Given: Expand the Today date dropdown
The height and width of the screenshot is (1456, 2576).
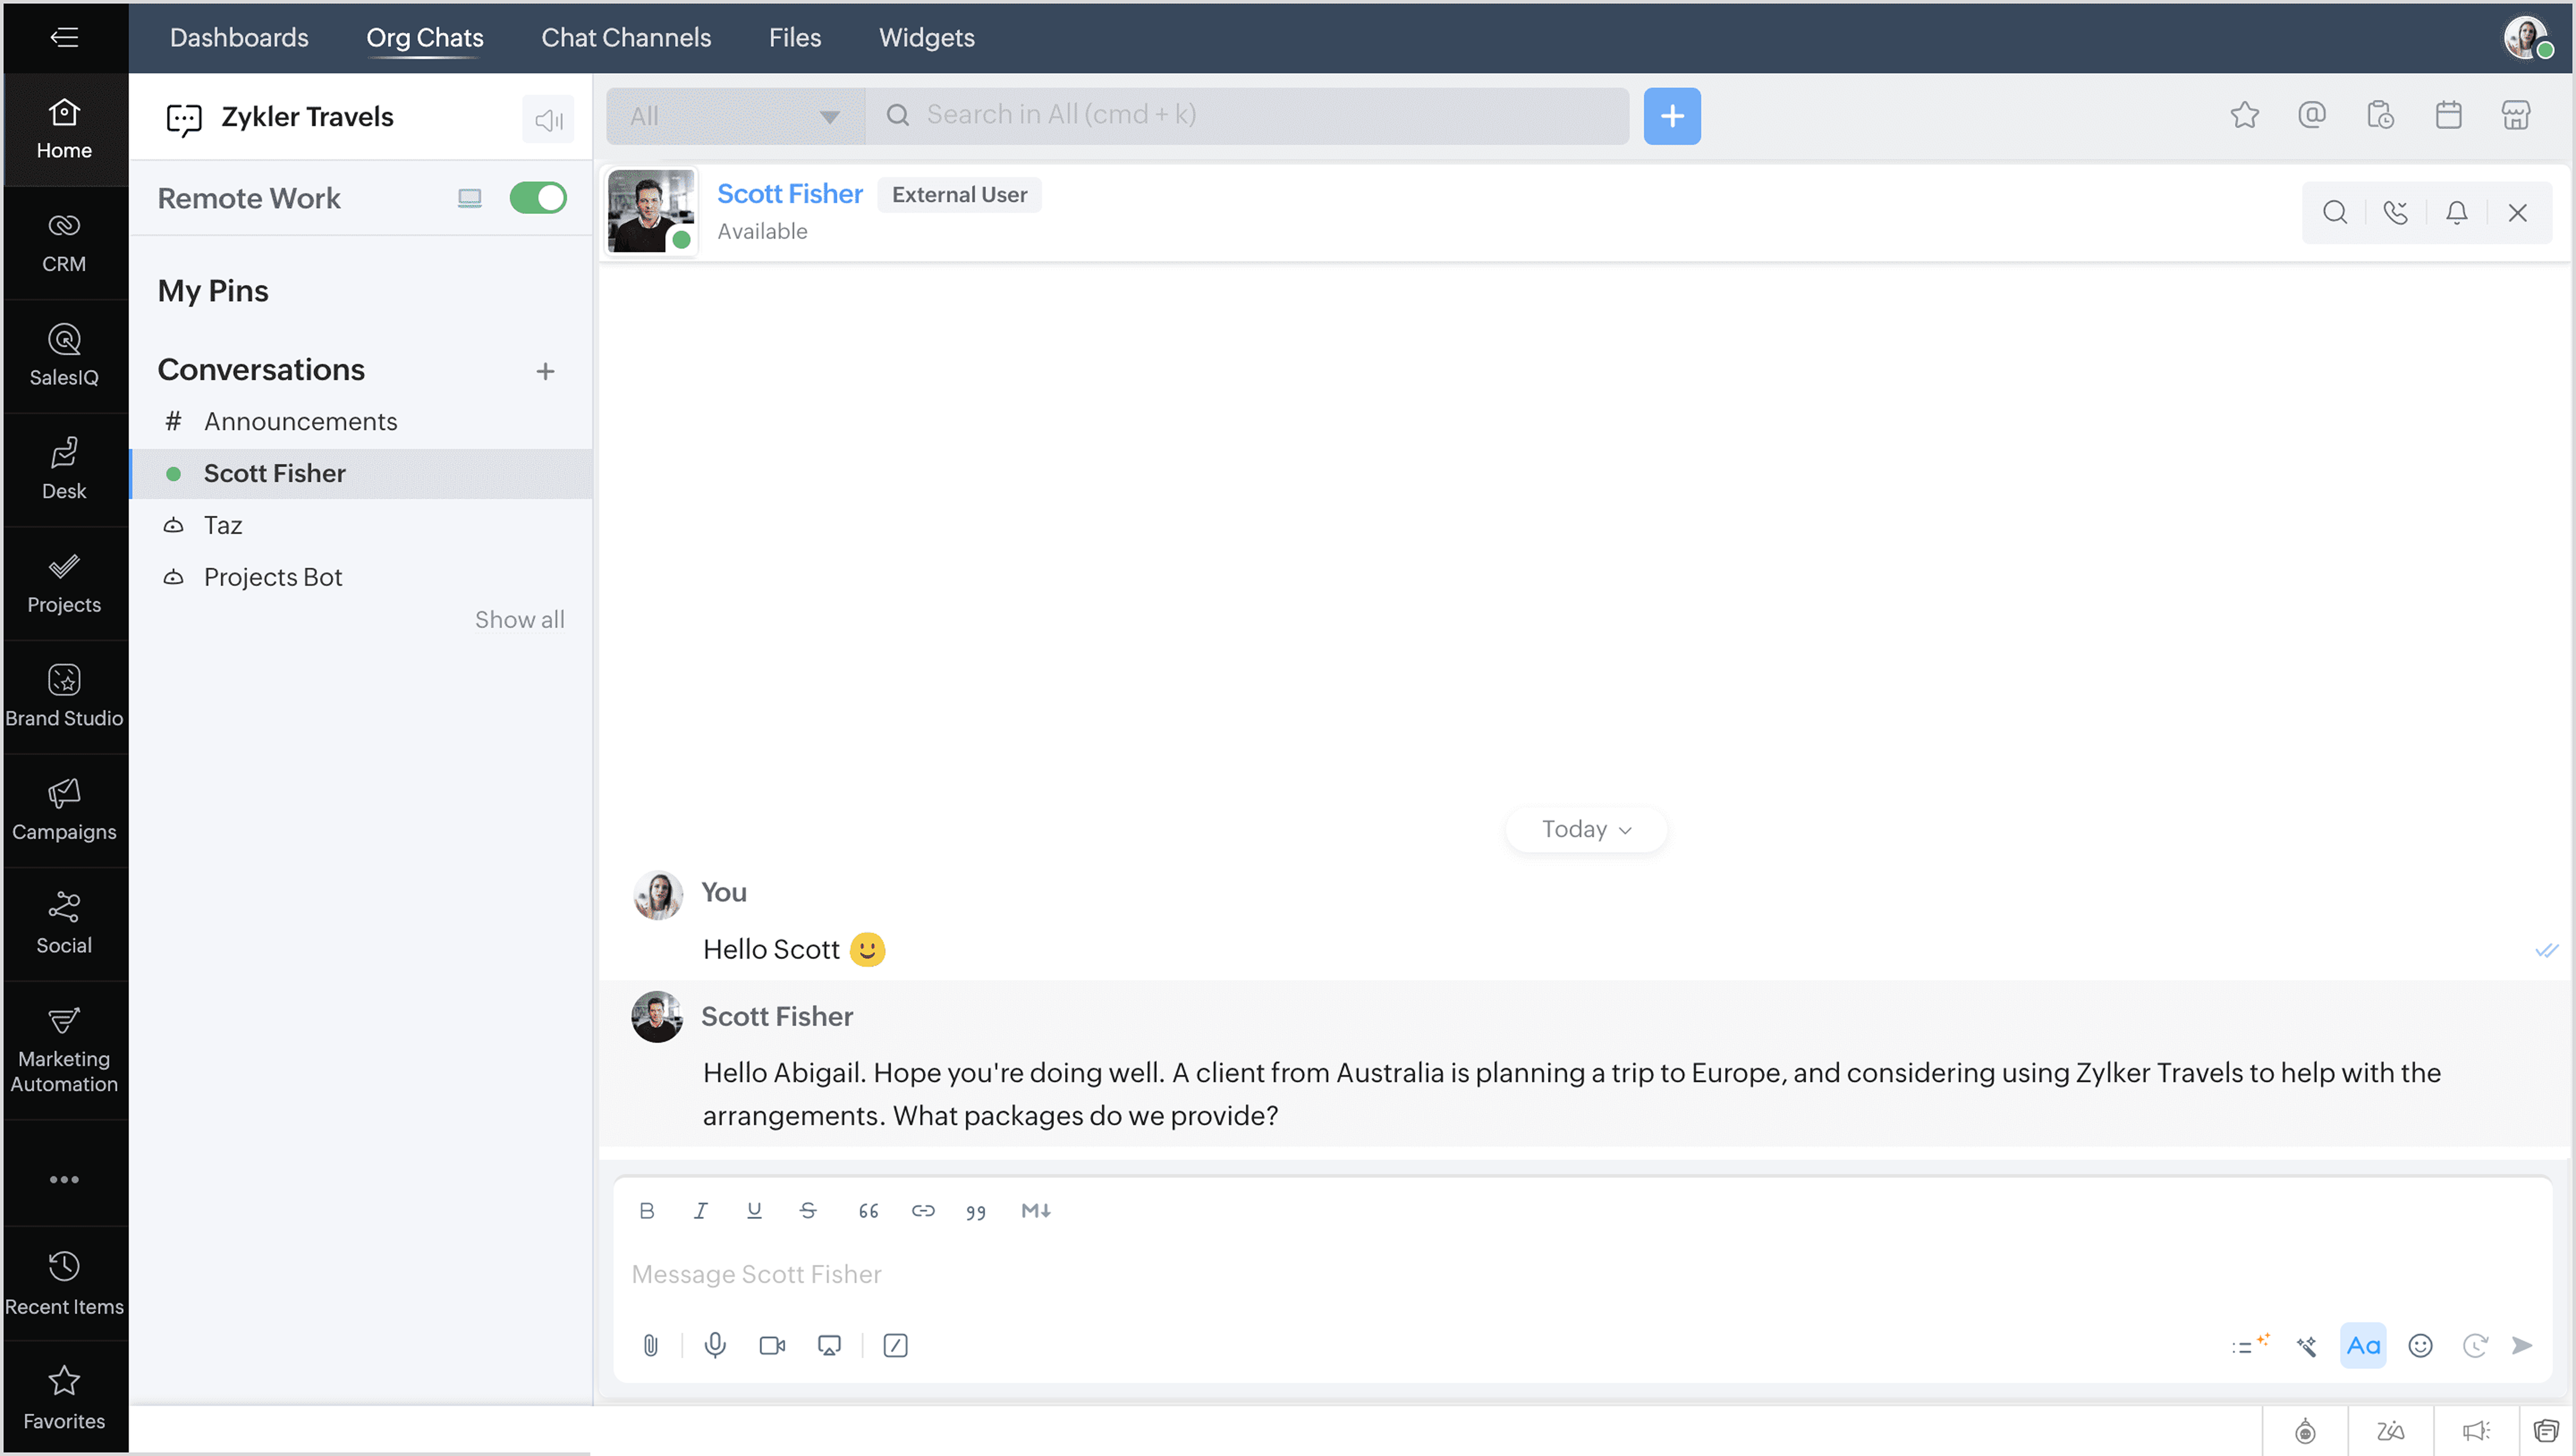Looking at the screenshot, I should [x=1586, y=829].
